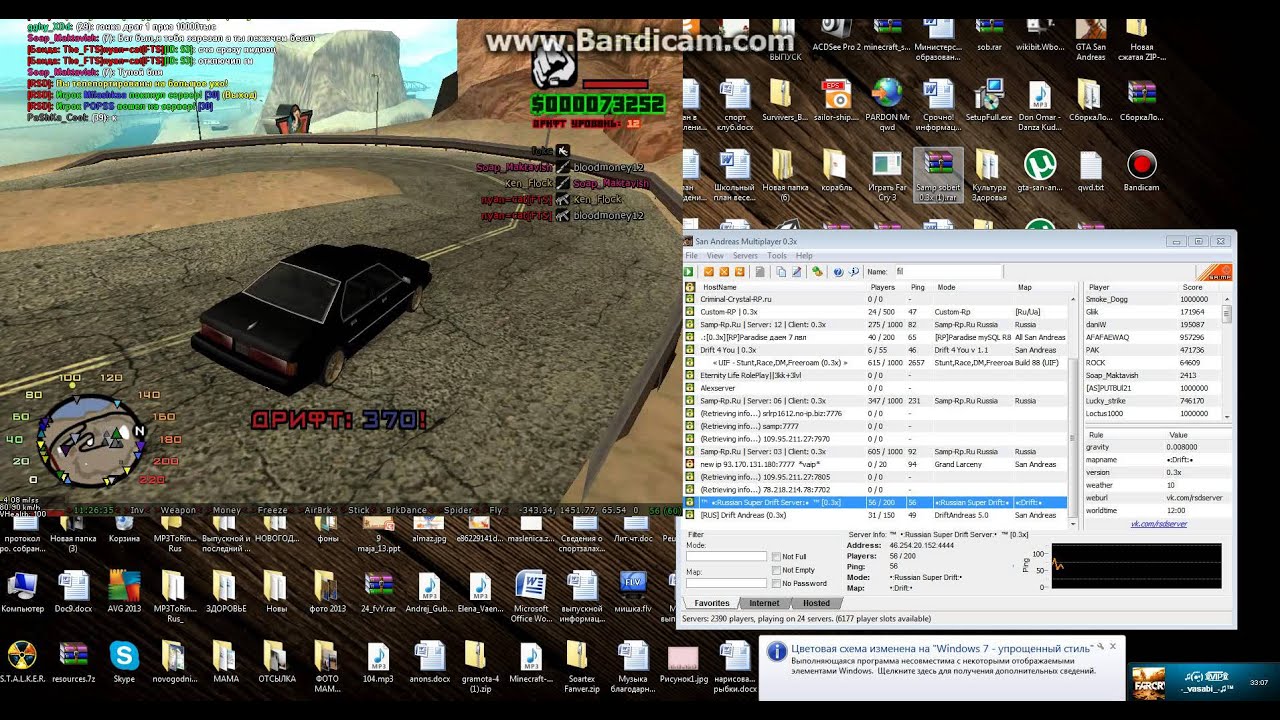Select player Lucky_strike in the player list
1280x720 pixels.
pos(1153,400)
